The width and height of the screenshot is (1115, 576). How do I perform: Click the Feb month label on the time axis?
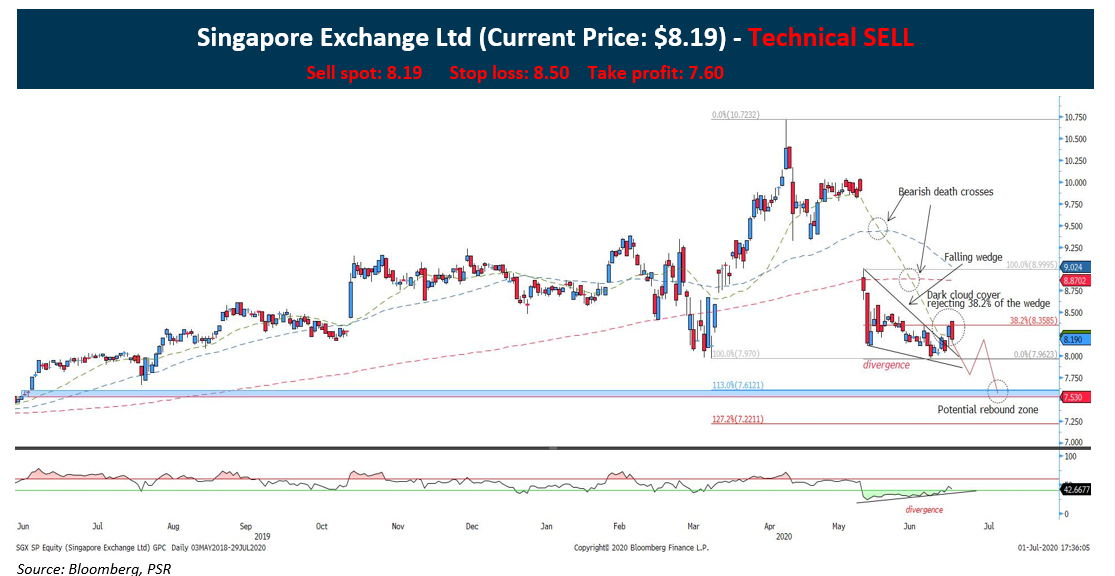pos(619,527)
